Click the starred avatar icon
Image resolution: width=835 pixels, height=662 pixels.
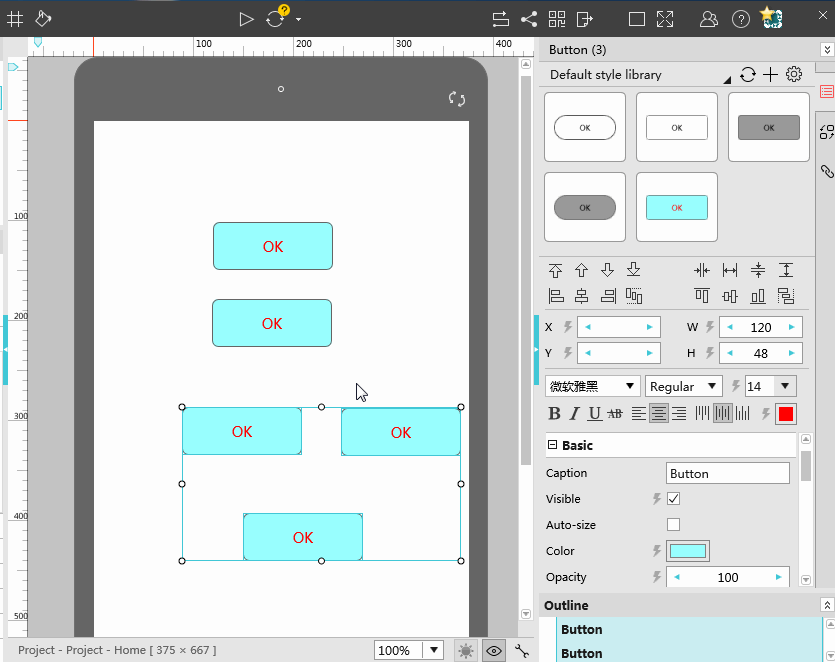[772, 18]
